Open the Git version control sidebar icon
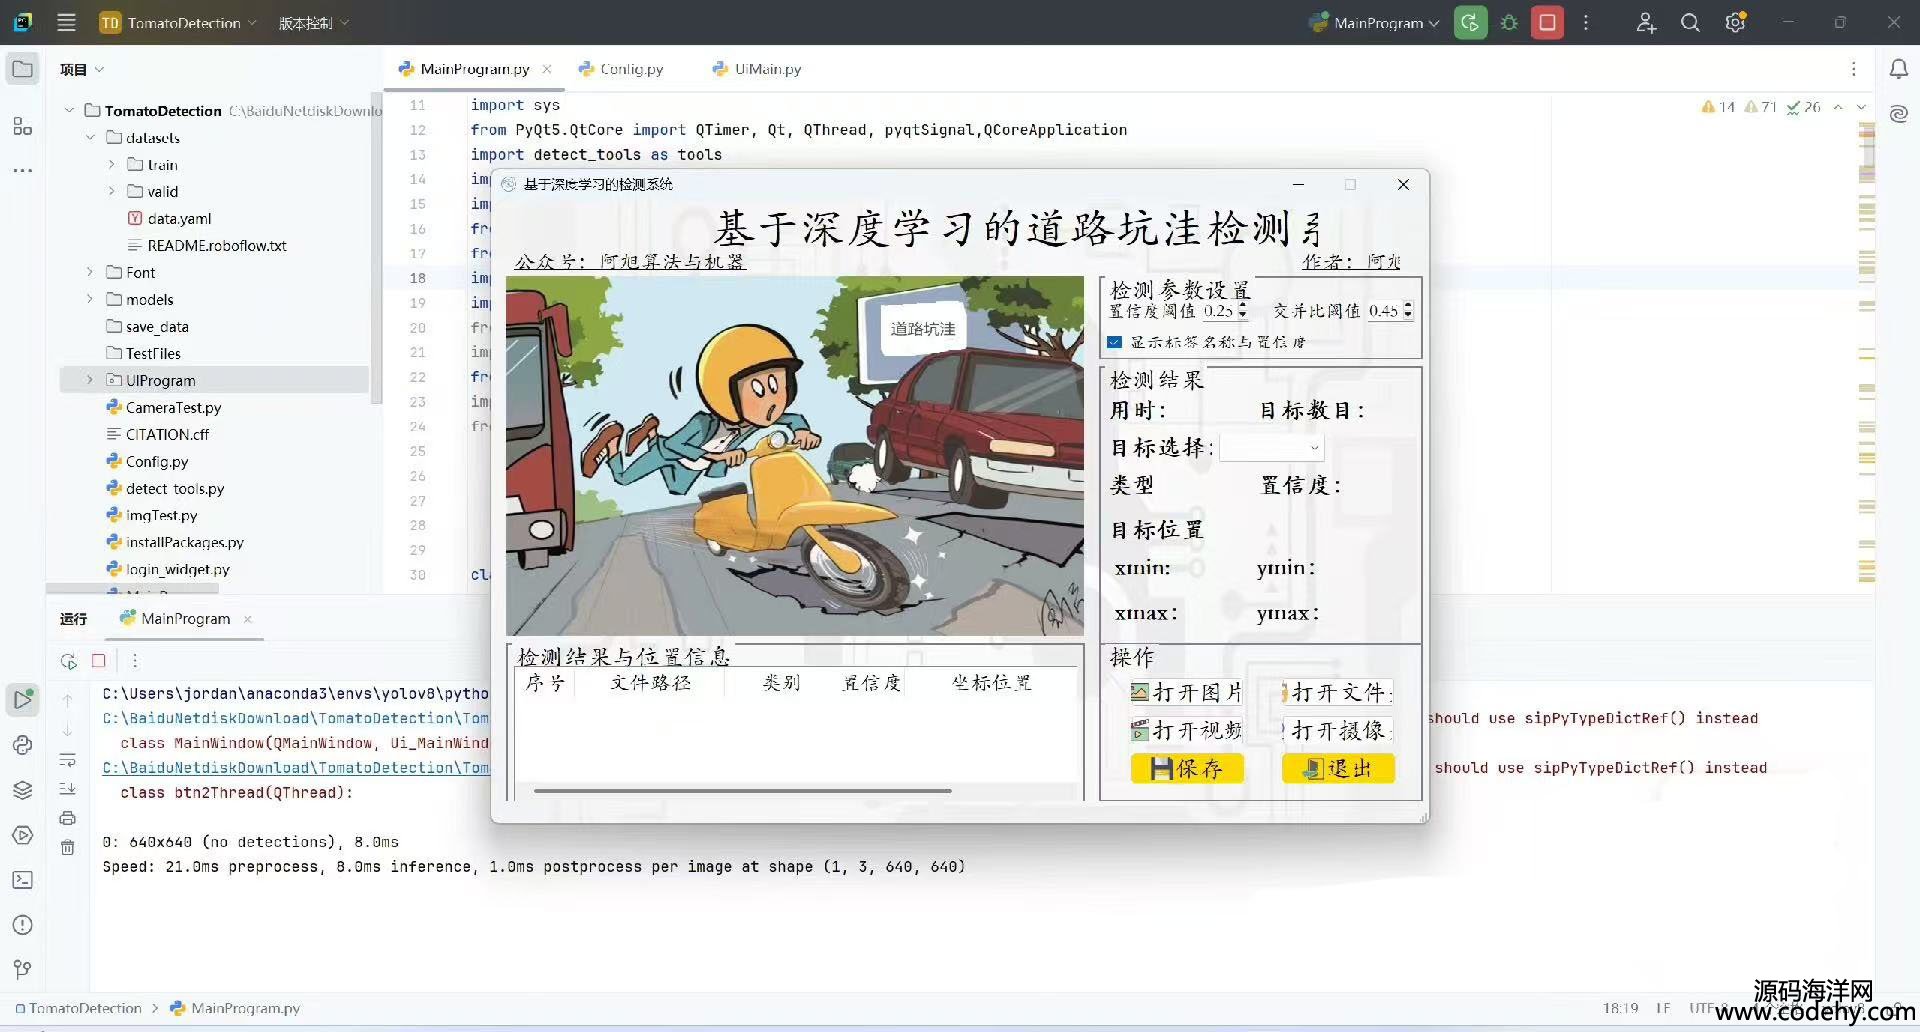 22,969
